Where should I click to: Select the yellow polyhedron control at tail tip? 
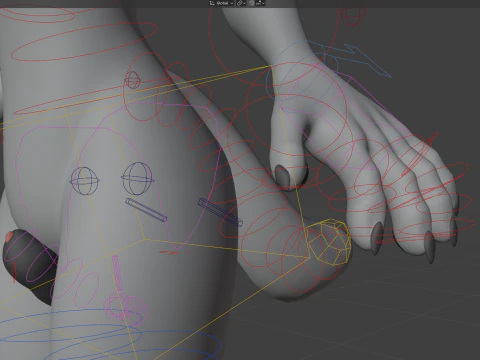[328, 242]
